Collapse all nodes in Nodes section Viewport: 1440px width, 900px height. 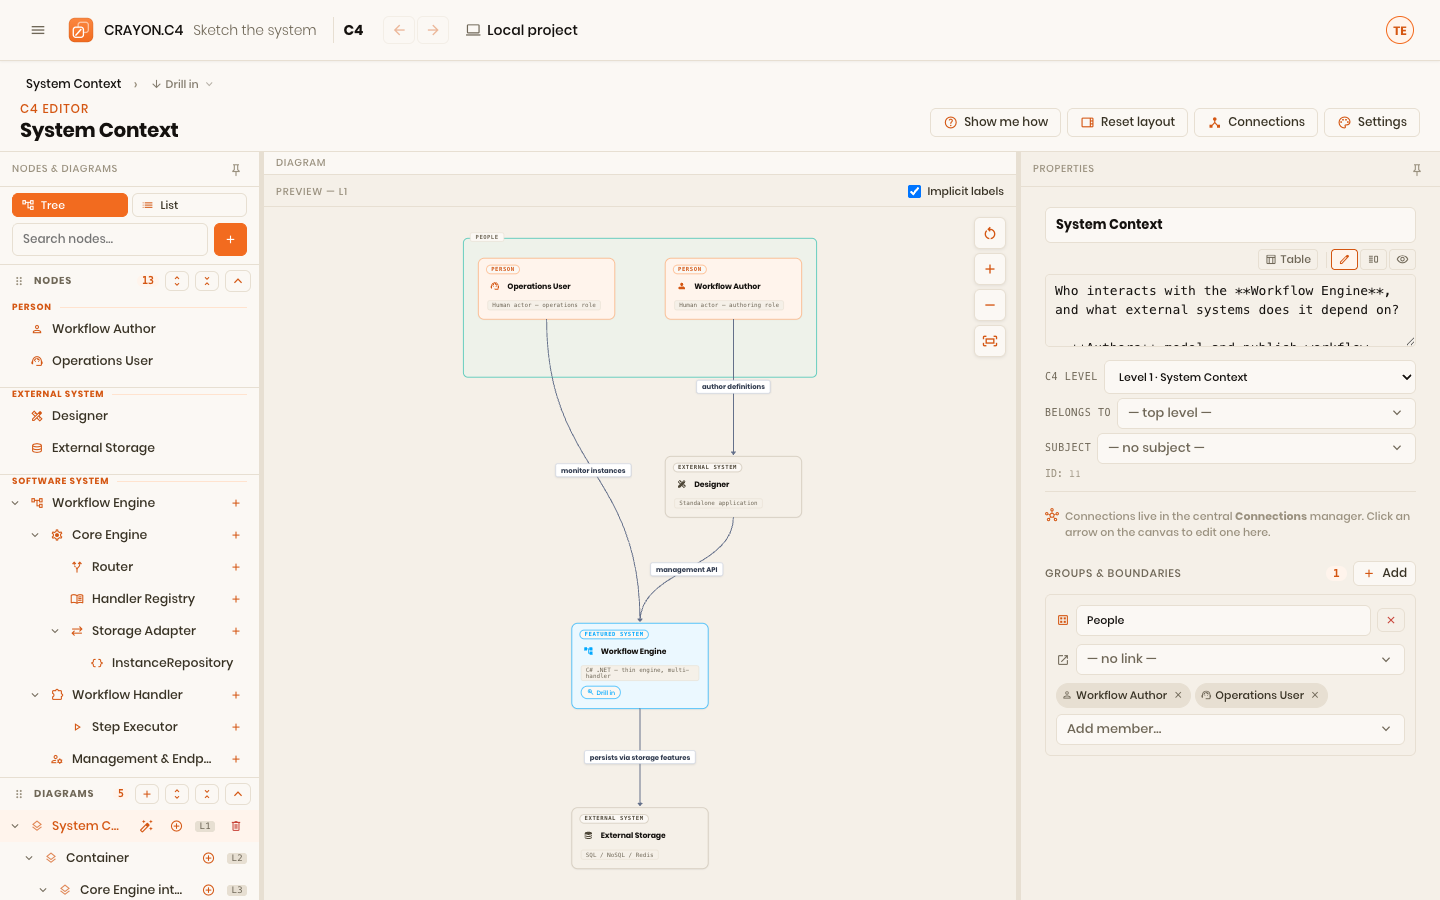pos(207,281)
